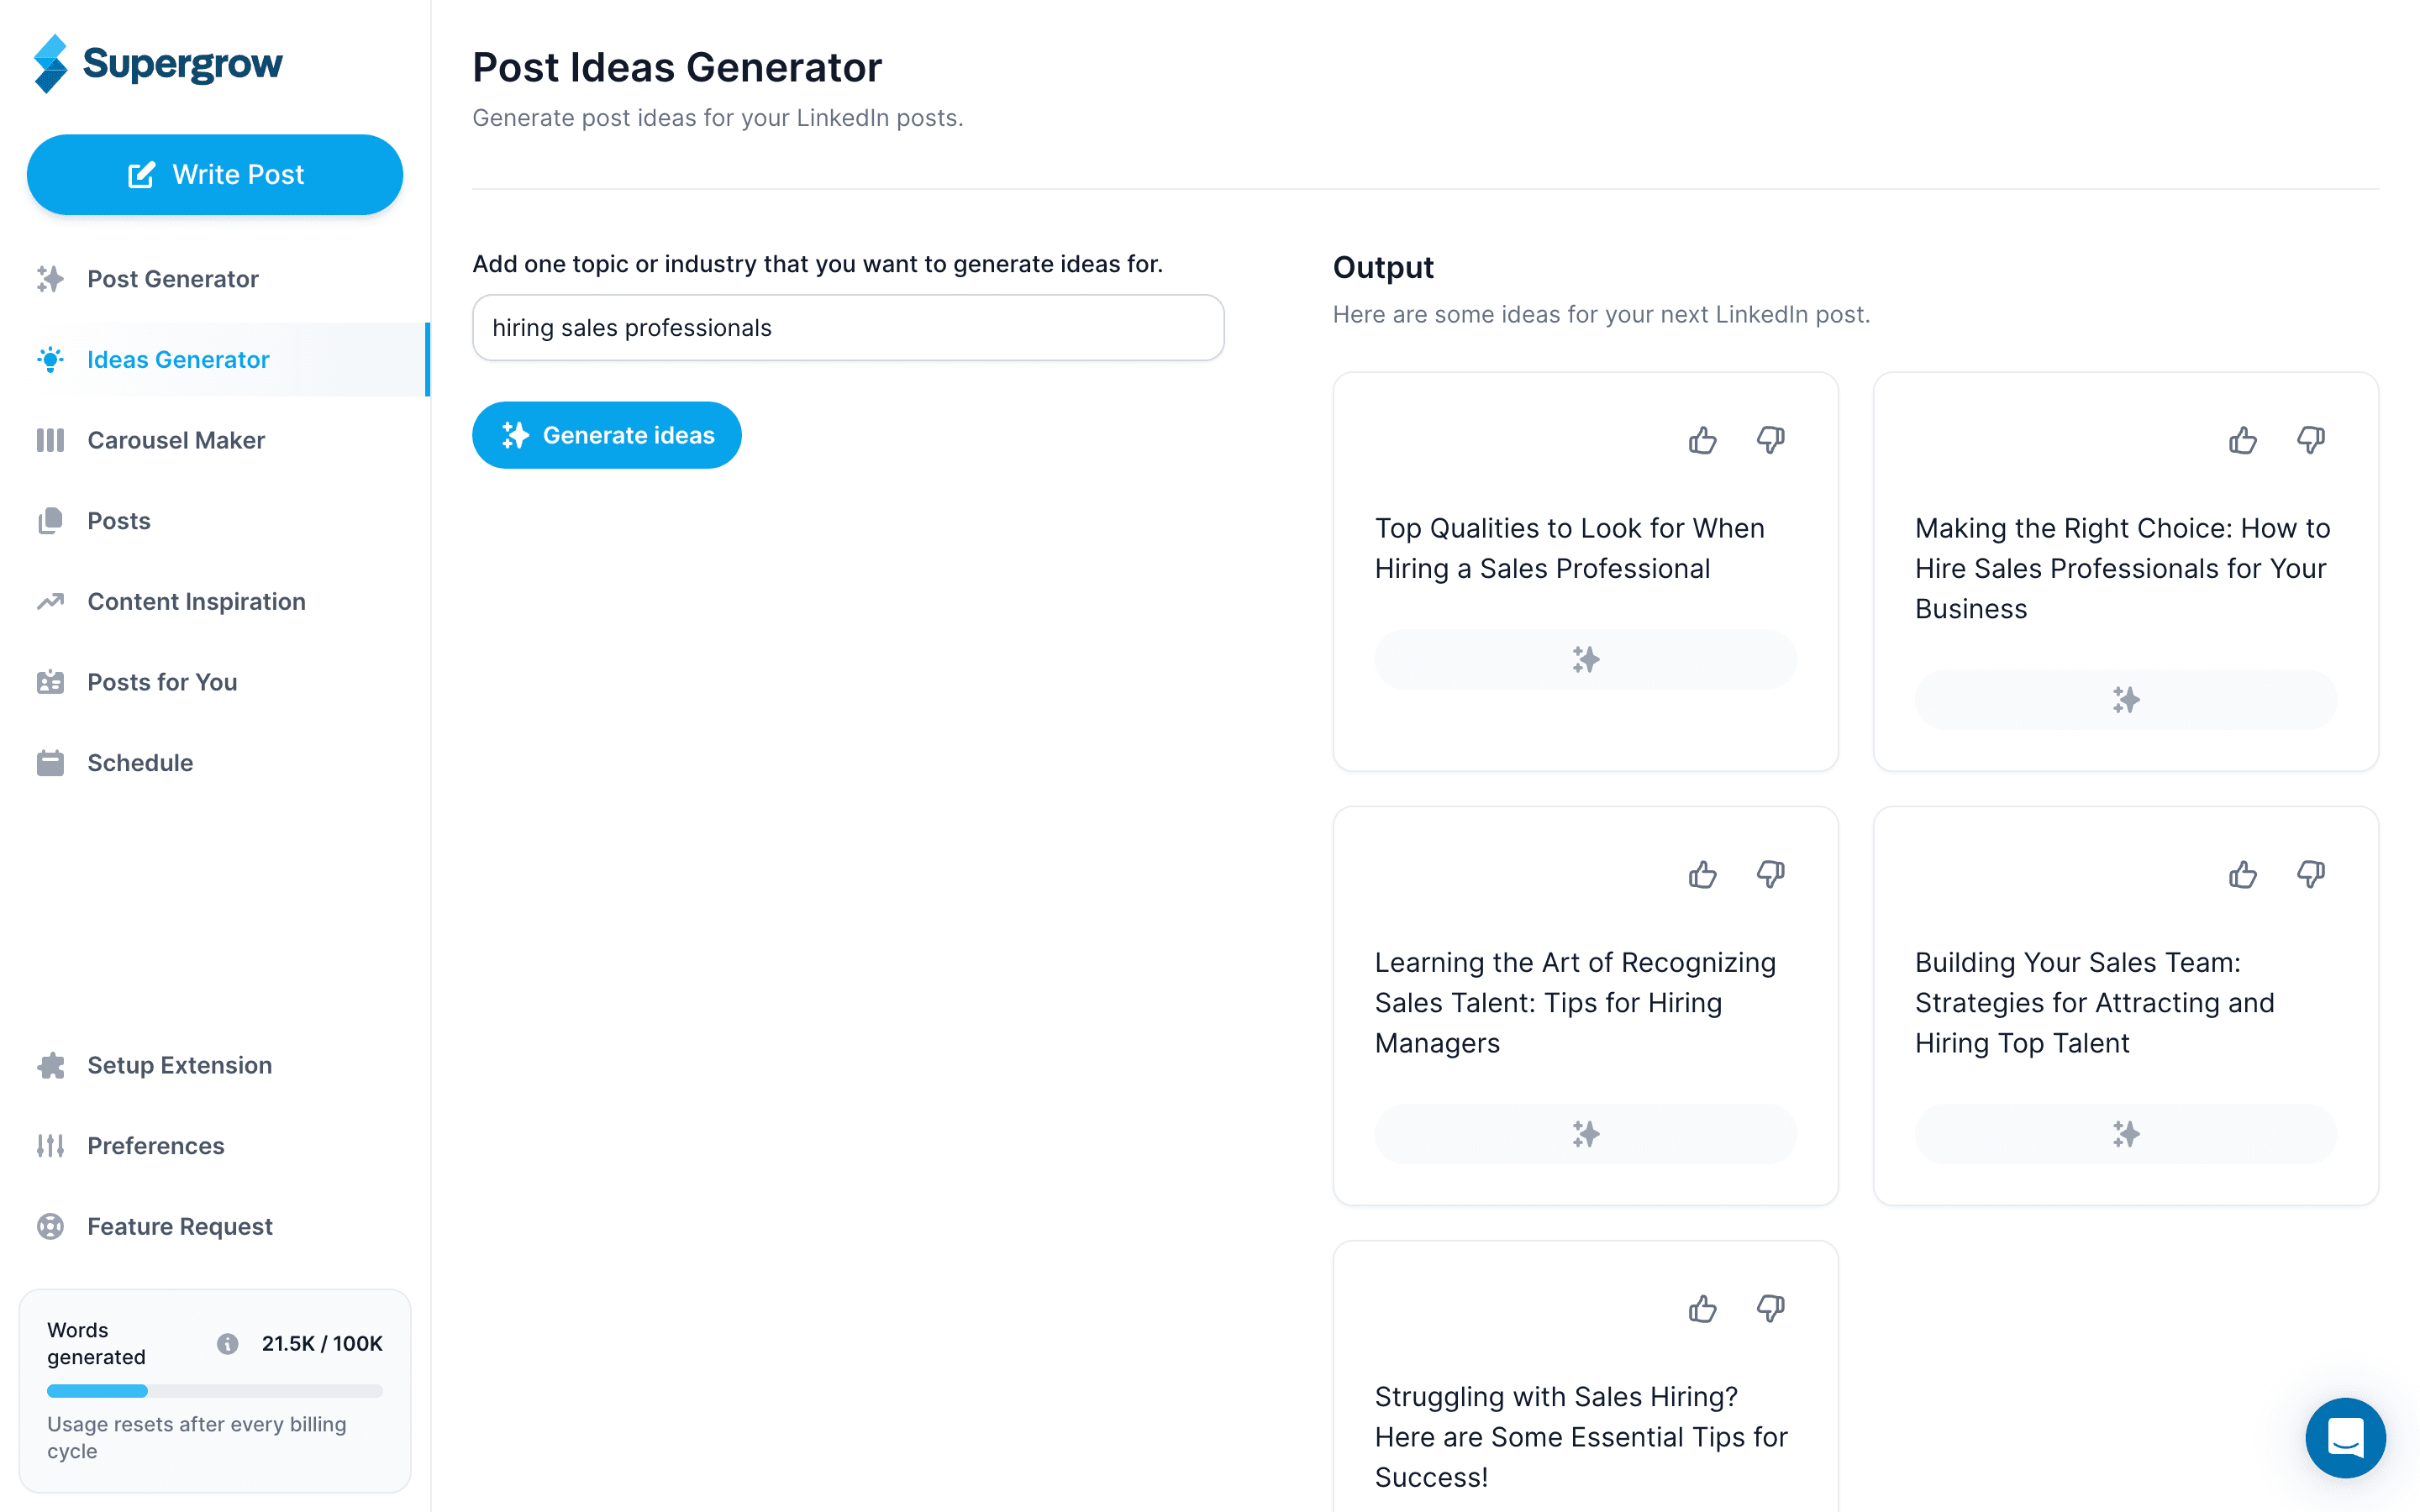Click the Write Post button
Screen dimensions: 2420x1512
214,174
